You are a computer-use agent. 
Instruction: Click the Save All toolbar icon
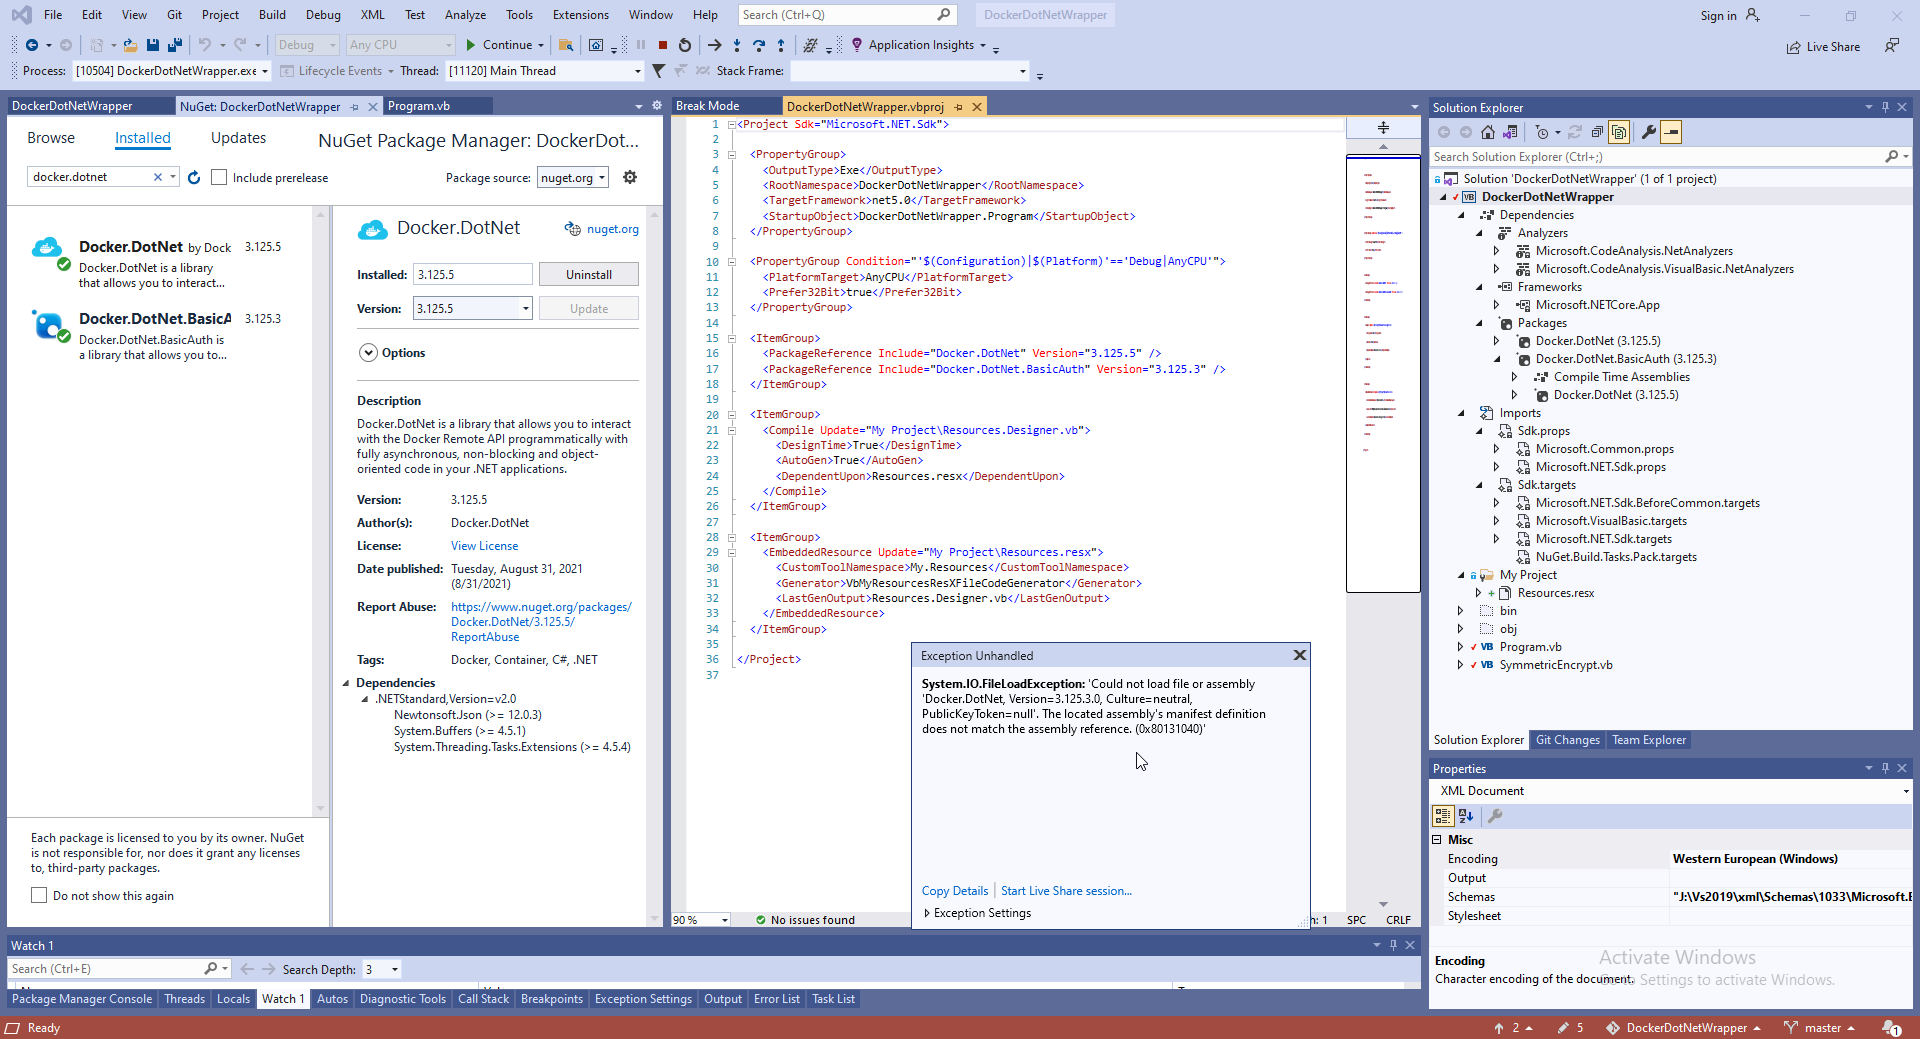pyautogui.click(x=175, y=45)
